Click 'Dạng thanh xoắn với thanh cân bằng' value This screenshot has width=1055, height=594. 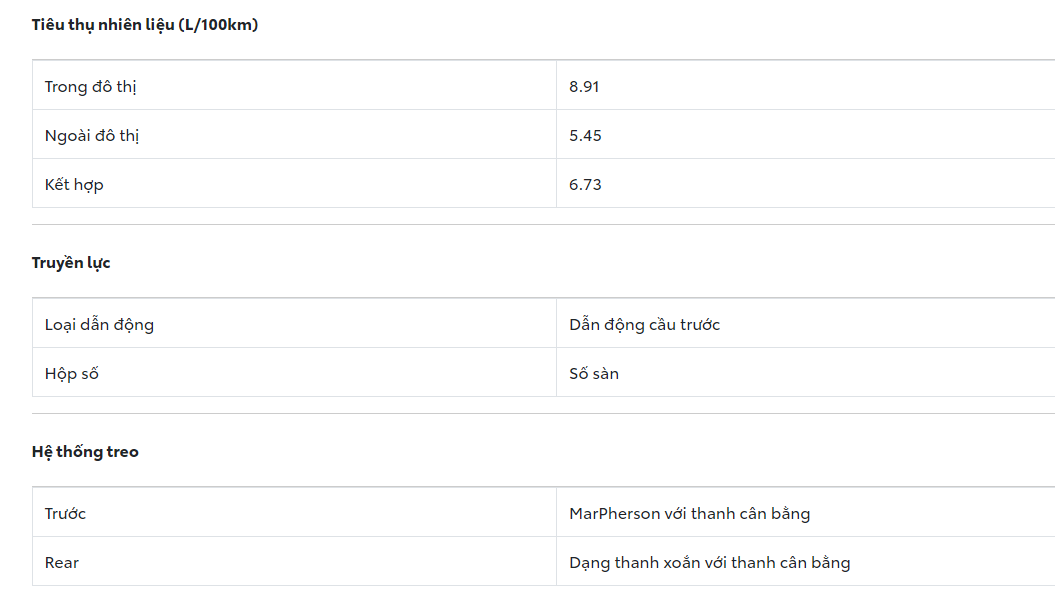709,563
